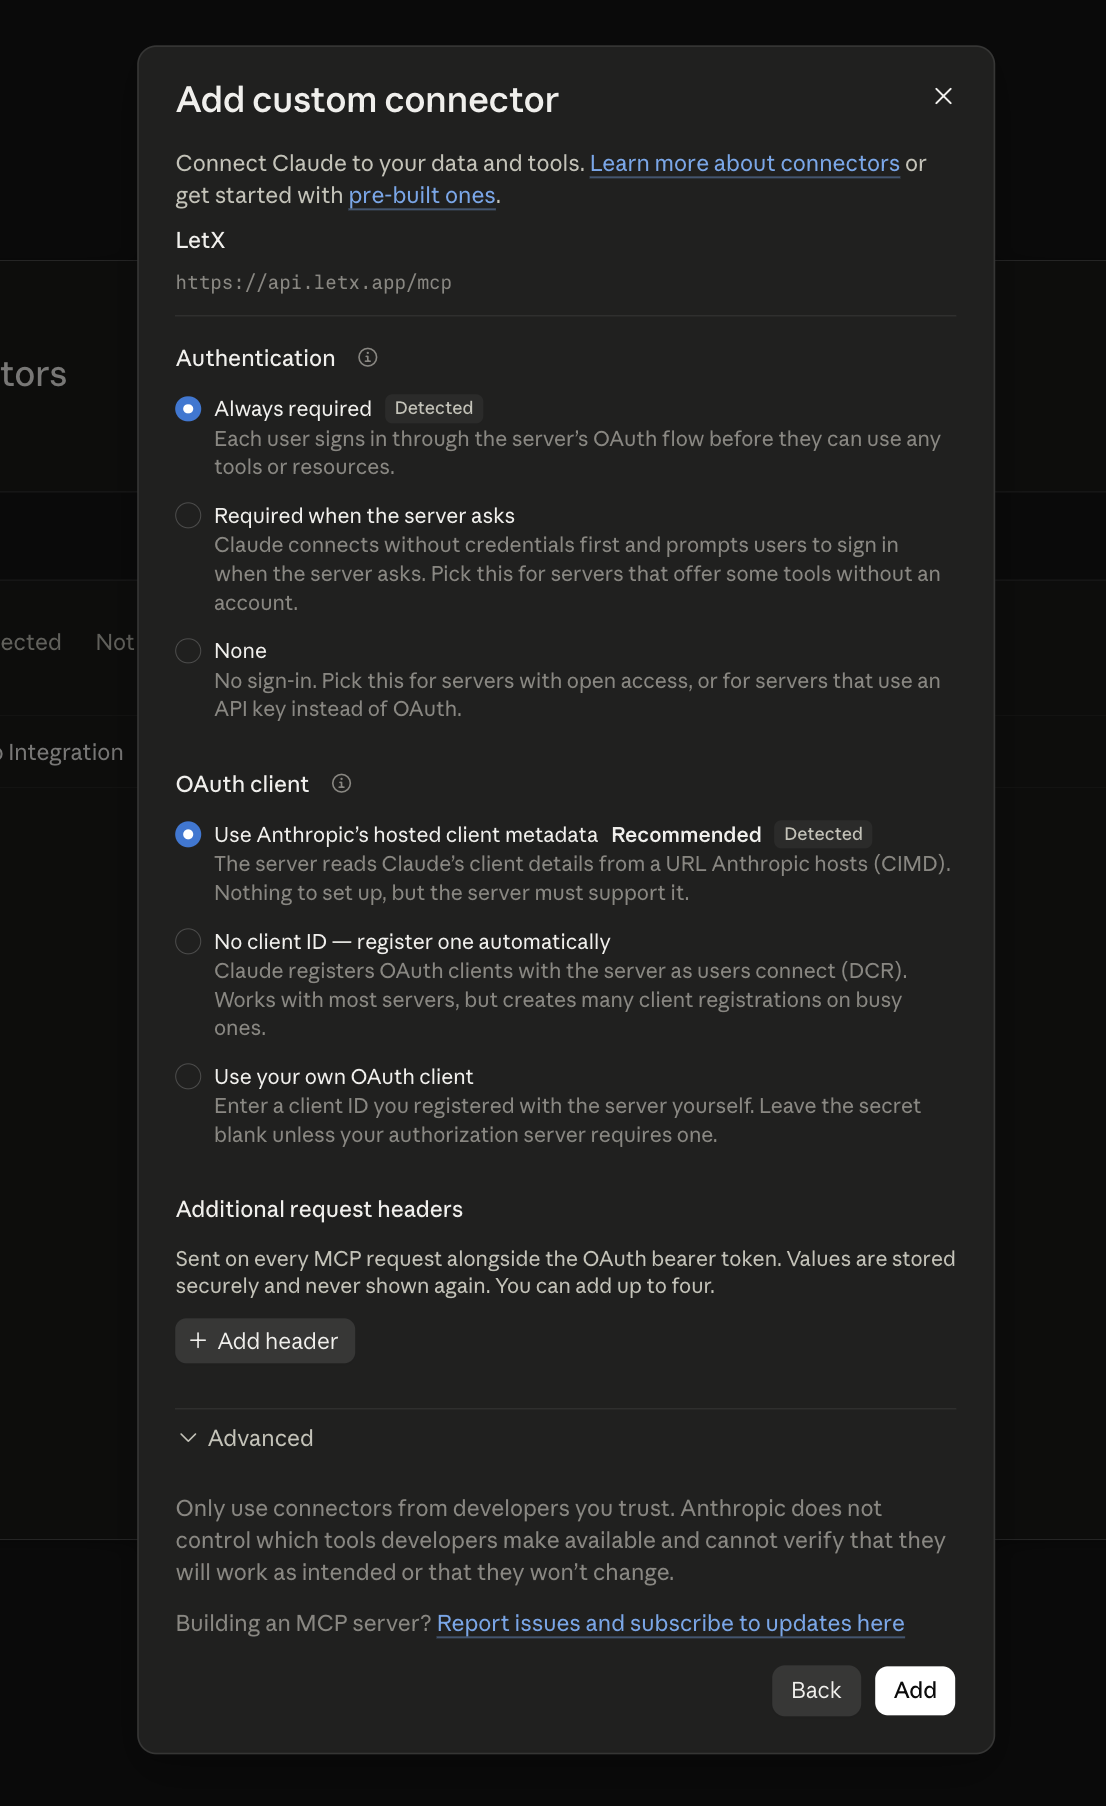Click the Back button
Viewport: 1106px width, 1806px height.
pyautogui.click(x=816, y=1690)
